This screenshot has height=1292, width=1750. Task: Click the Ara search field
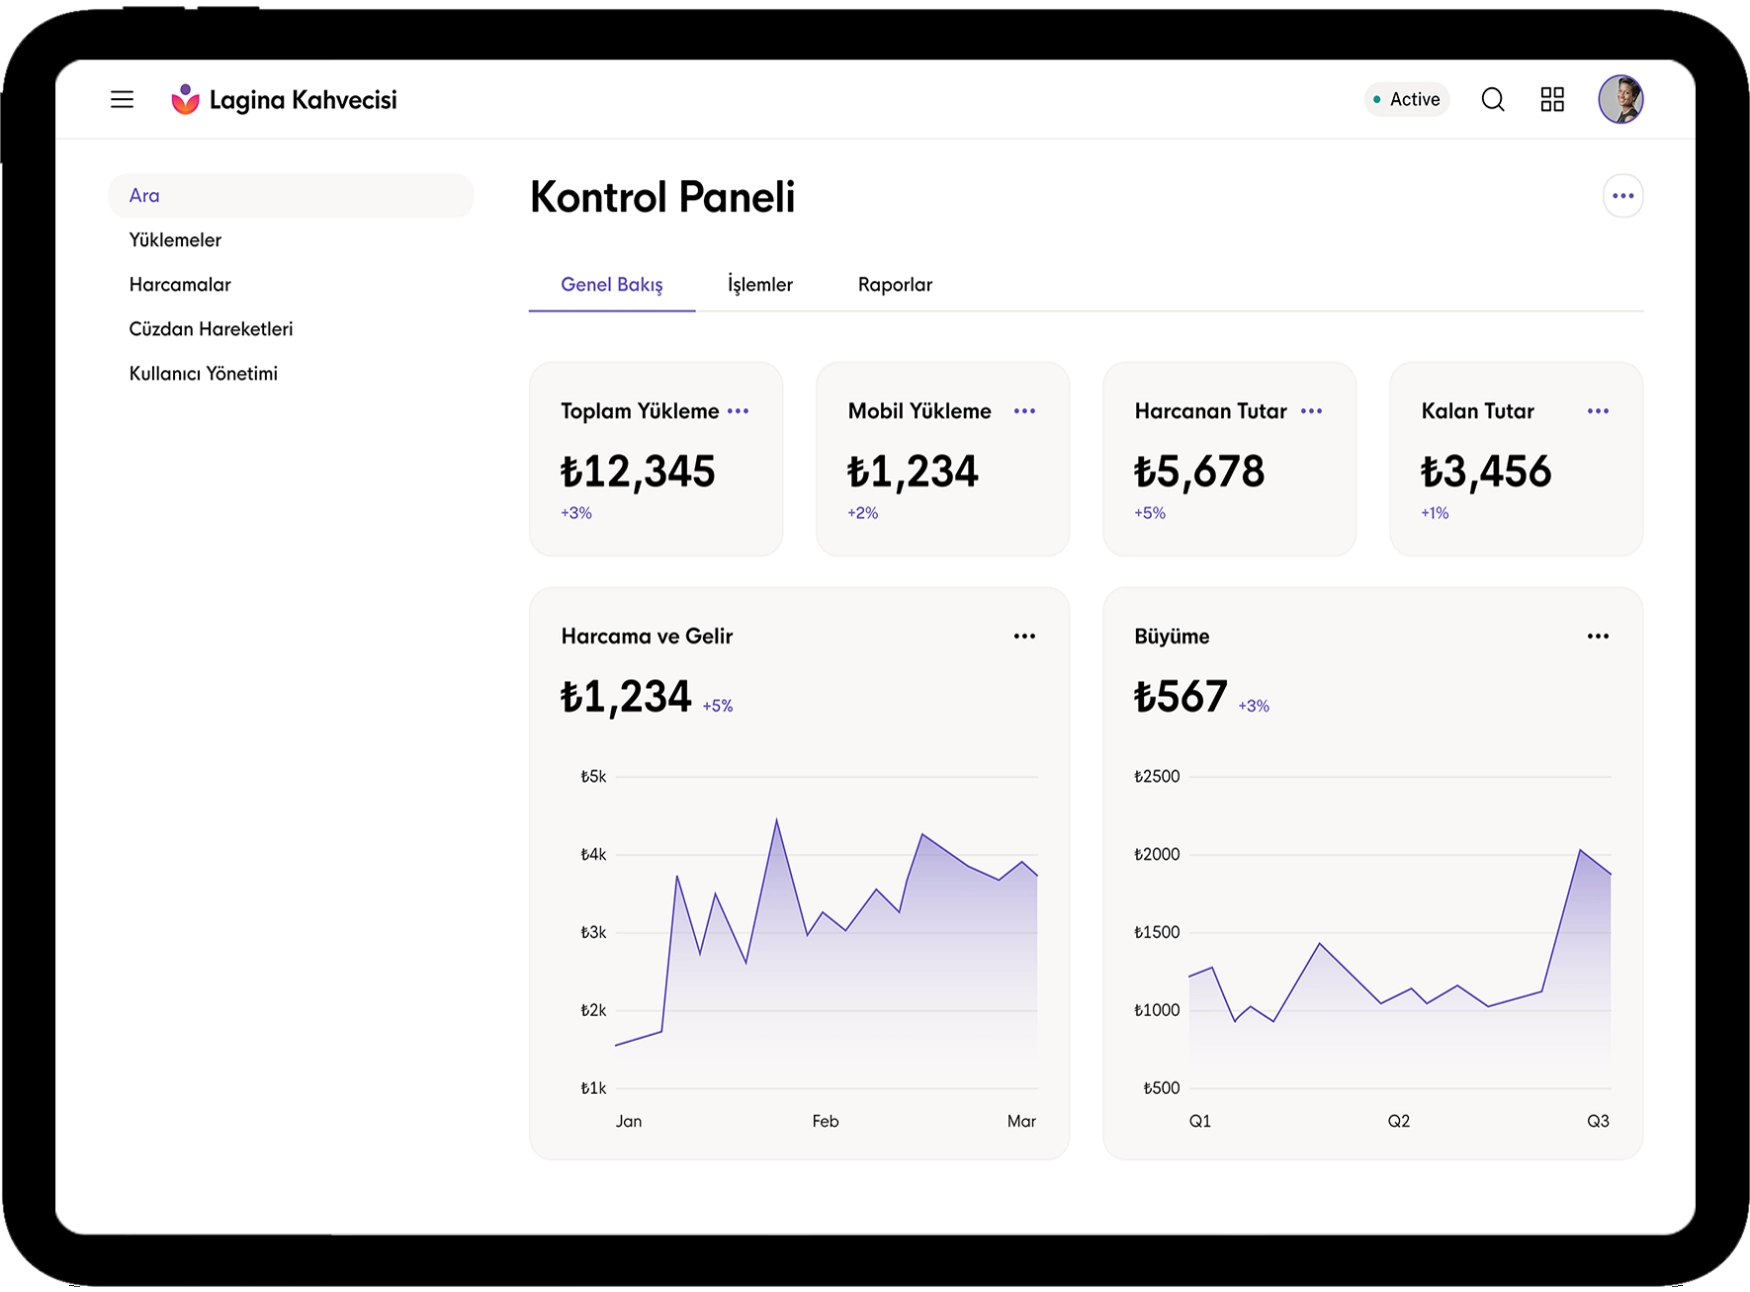click(x=290, y=196)
